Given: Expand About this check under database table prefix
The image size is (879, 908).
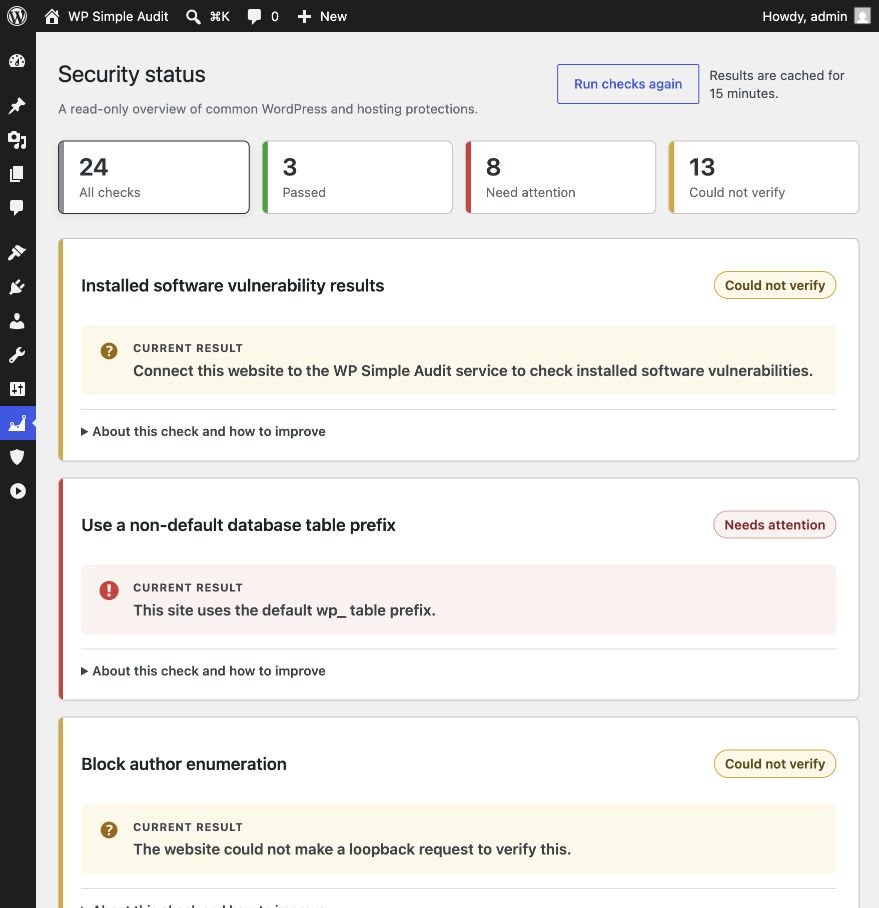Looking at the screenshot, I should click(x=203, y=671).
